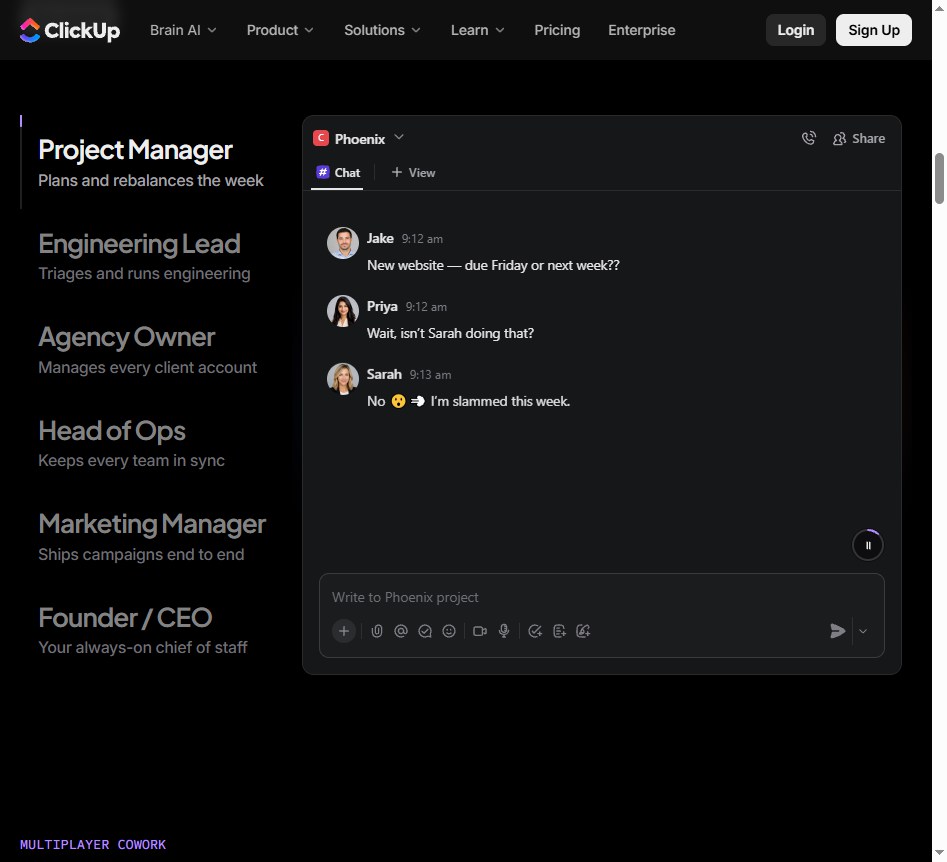Click message 'New website — due Friday or next week??'
The height and width of the screenshot is (862, 947).
pyautogui.click(x=493, y=265)
